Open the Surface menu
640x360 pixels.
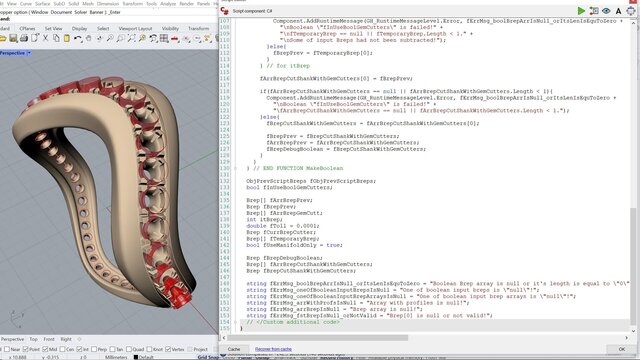pyautogui.click(x=42, y=4)
